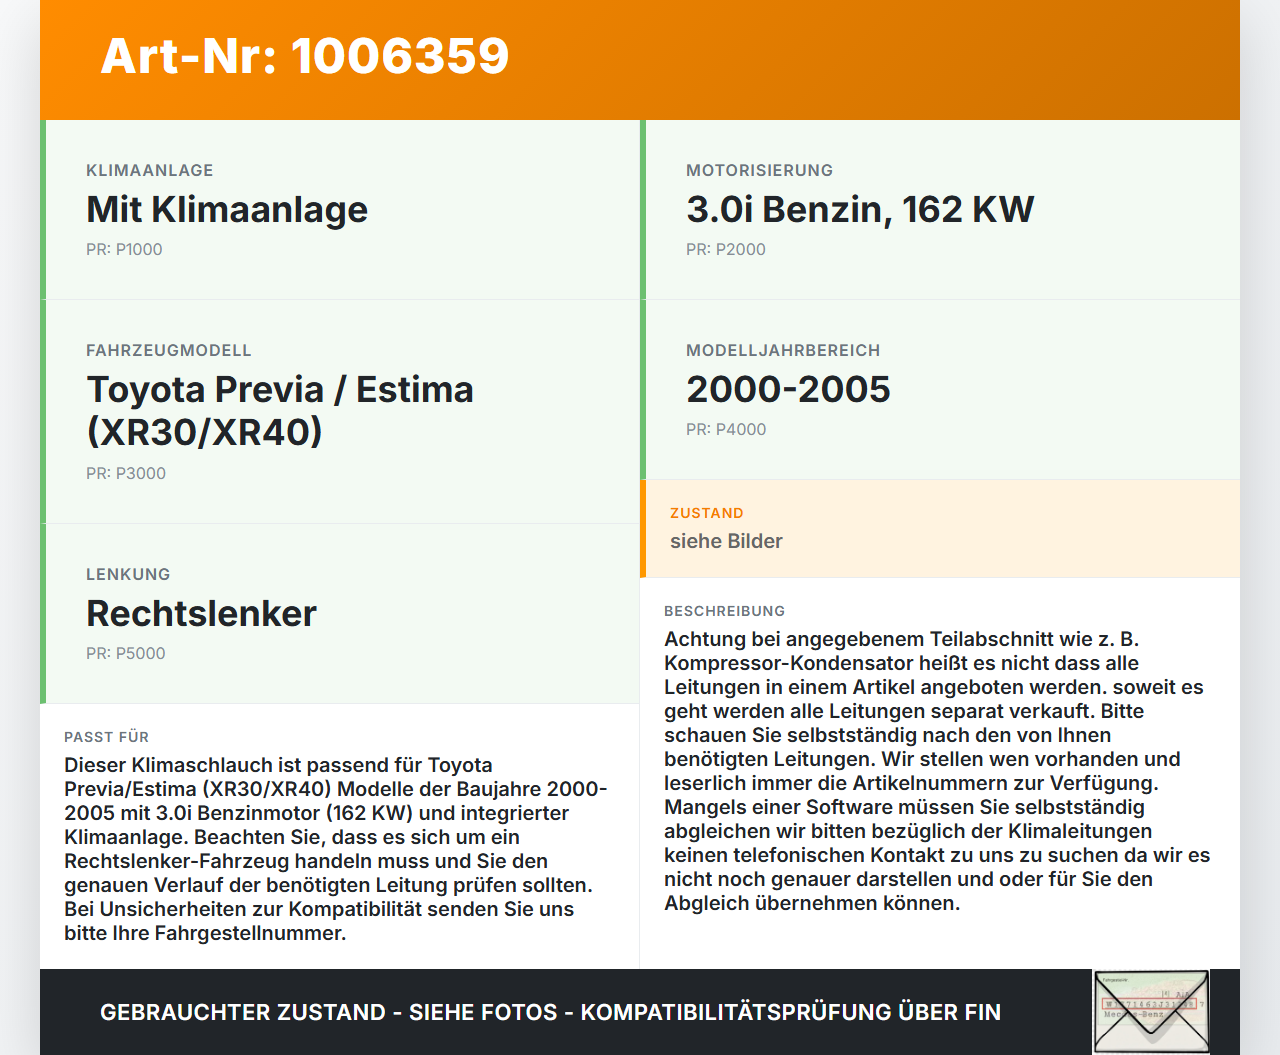Click the 'PR: P3000' code
Screen dimensions: 1280x1055
pyautogui.click(x=126, y=474)
